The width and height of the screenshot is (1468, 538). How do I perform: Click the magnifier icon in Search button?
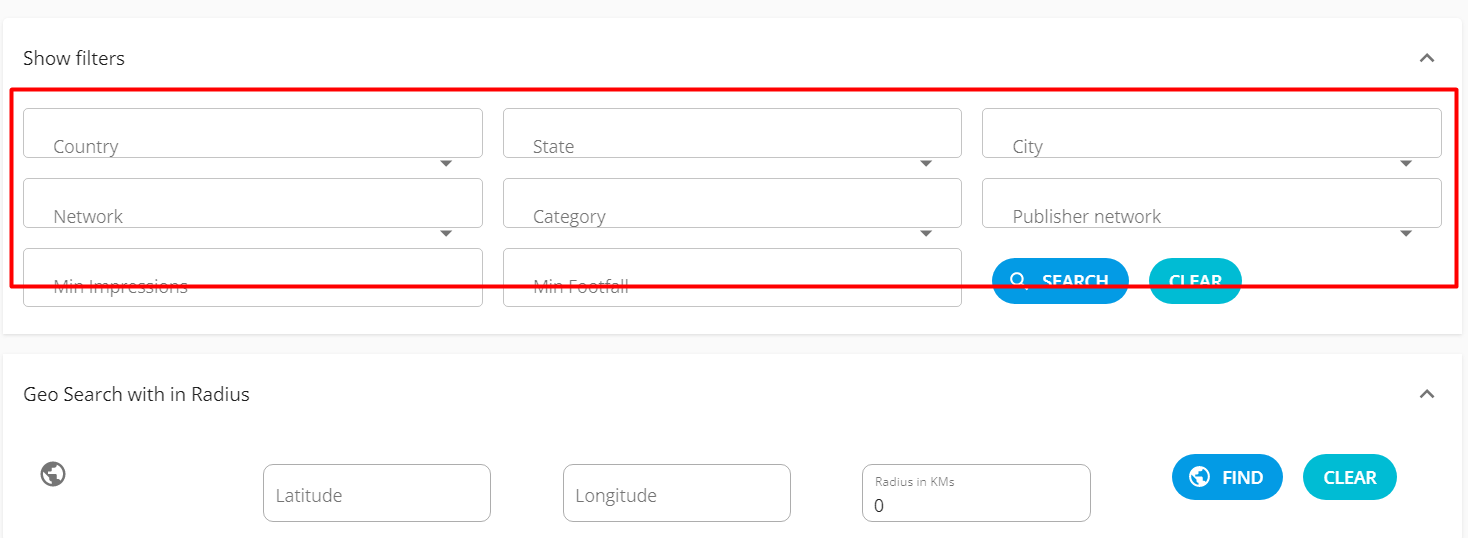(x=1019, y=281)
